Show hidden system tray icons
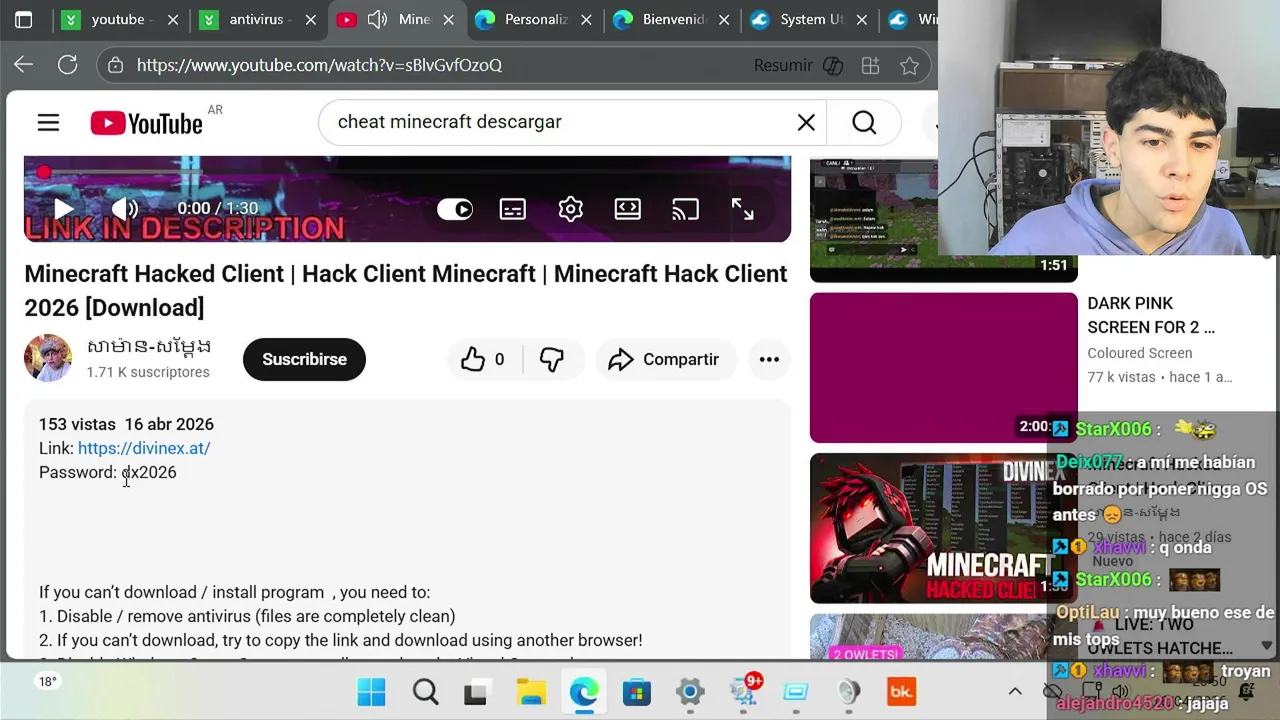Screen dimensions: 1280x720 click(x=1015, y=691)
